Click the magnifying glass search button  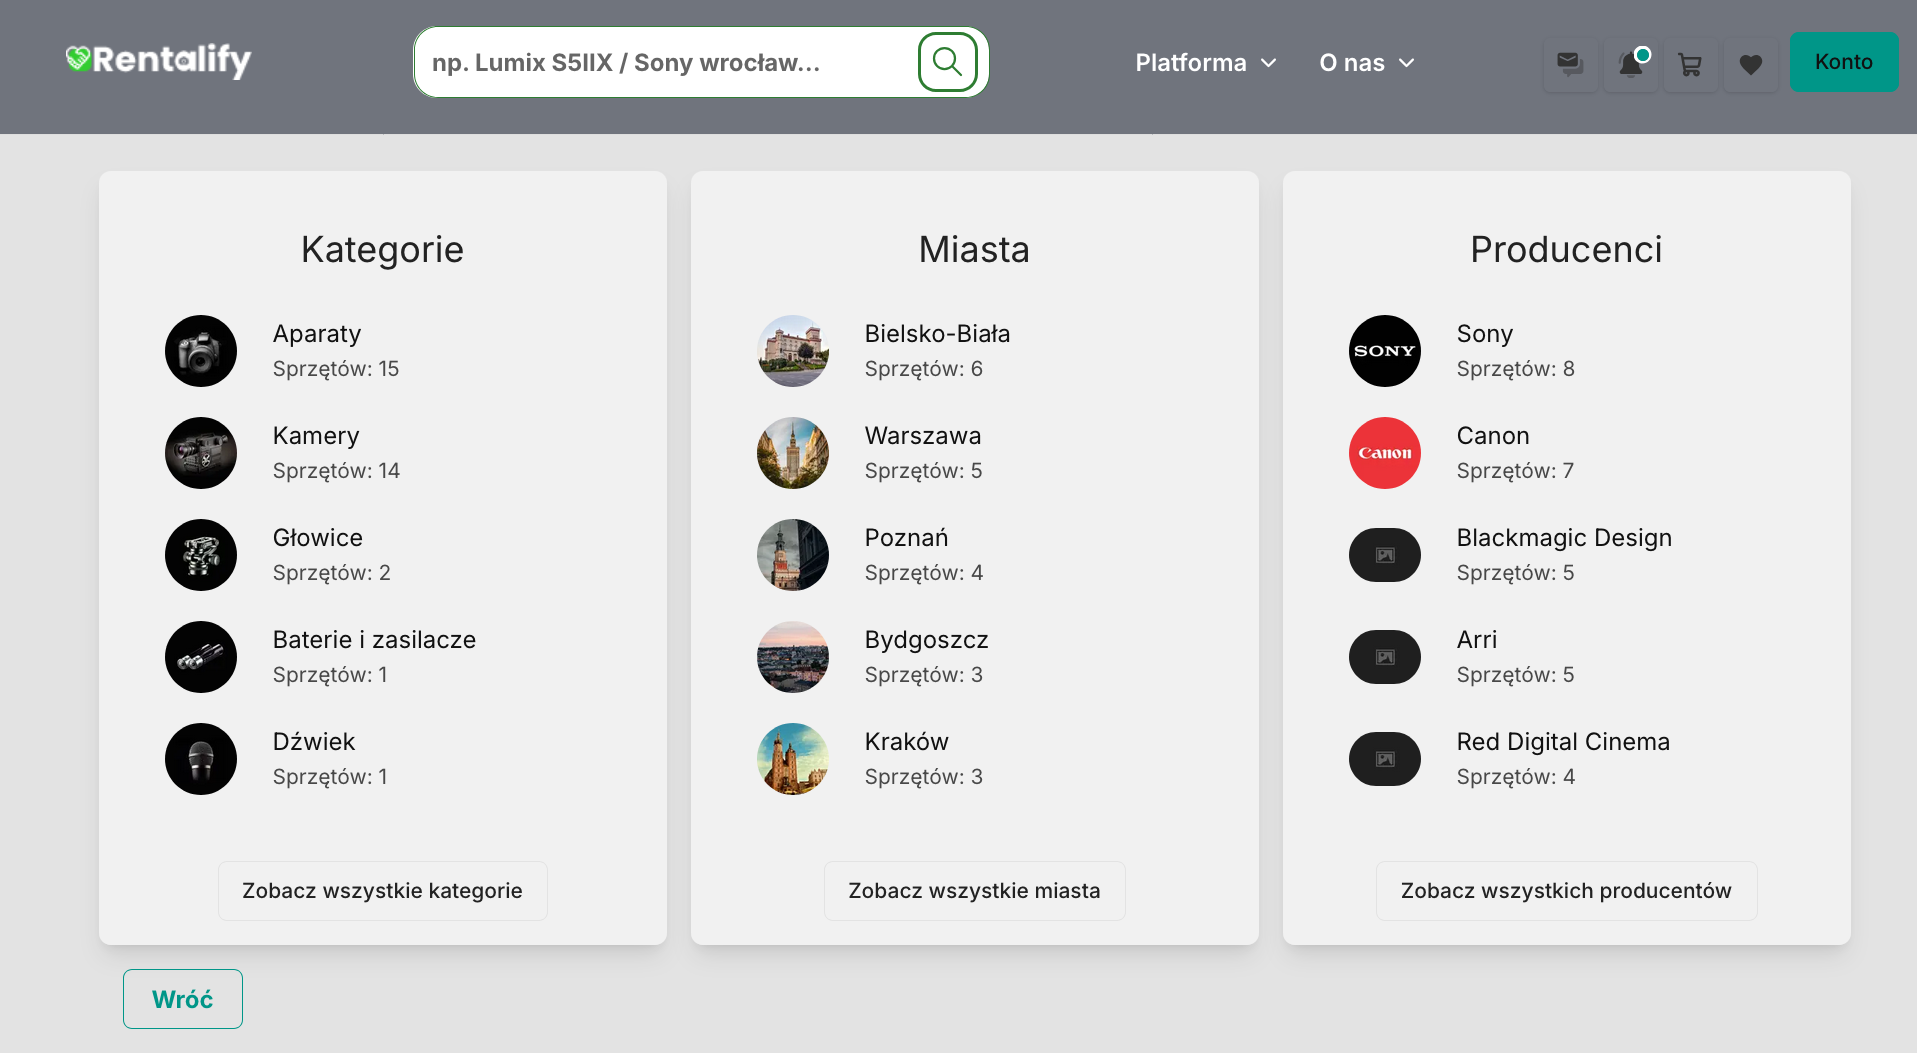tap(946, 62)
